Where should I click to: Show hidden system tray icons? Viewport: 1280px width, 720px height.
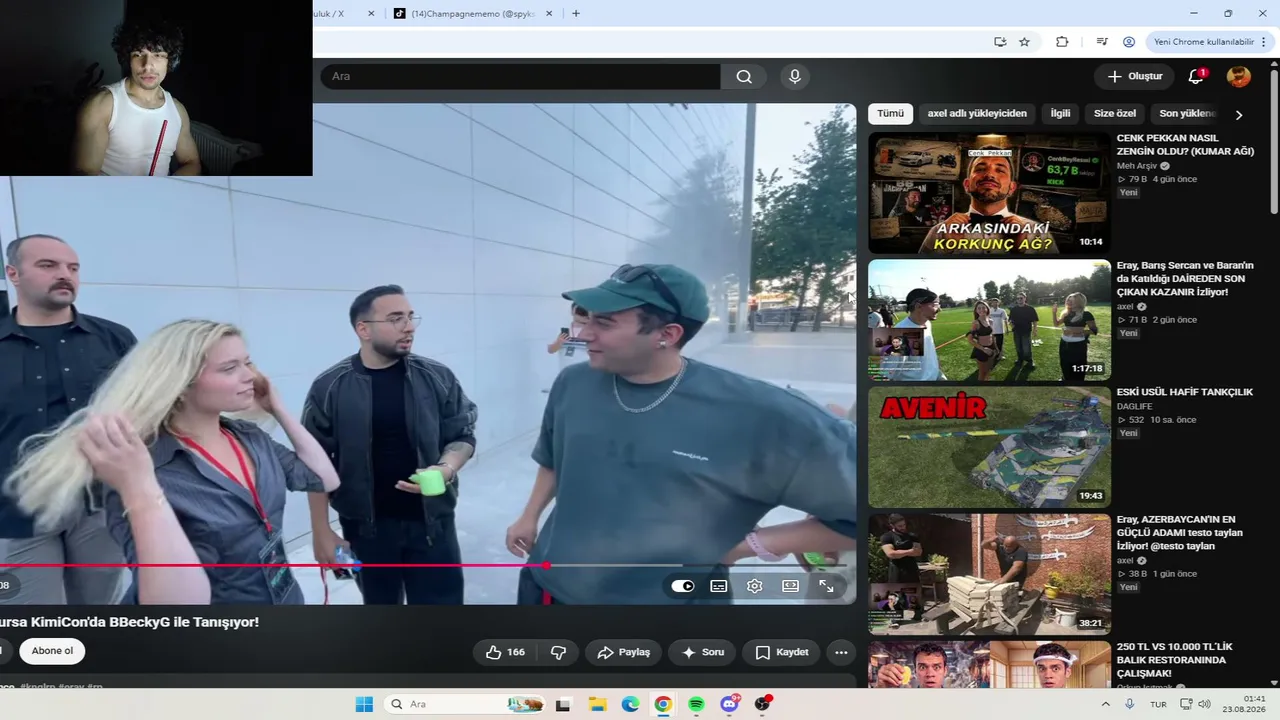coord(1106,704)
